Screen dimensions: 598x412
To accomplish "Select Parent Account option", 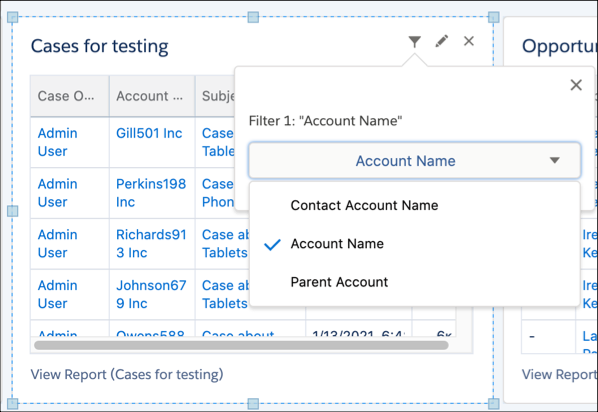I will (x=339, y=282).
